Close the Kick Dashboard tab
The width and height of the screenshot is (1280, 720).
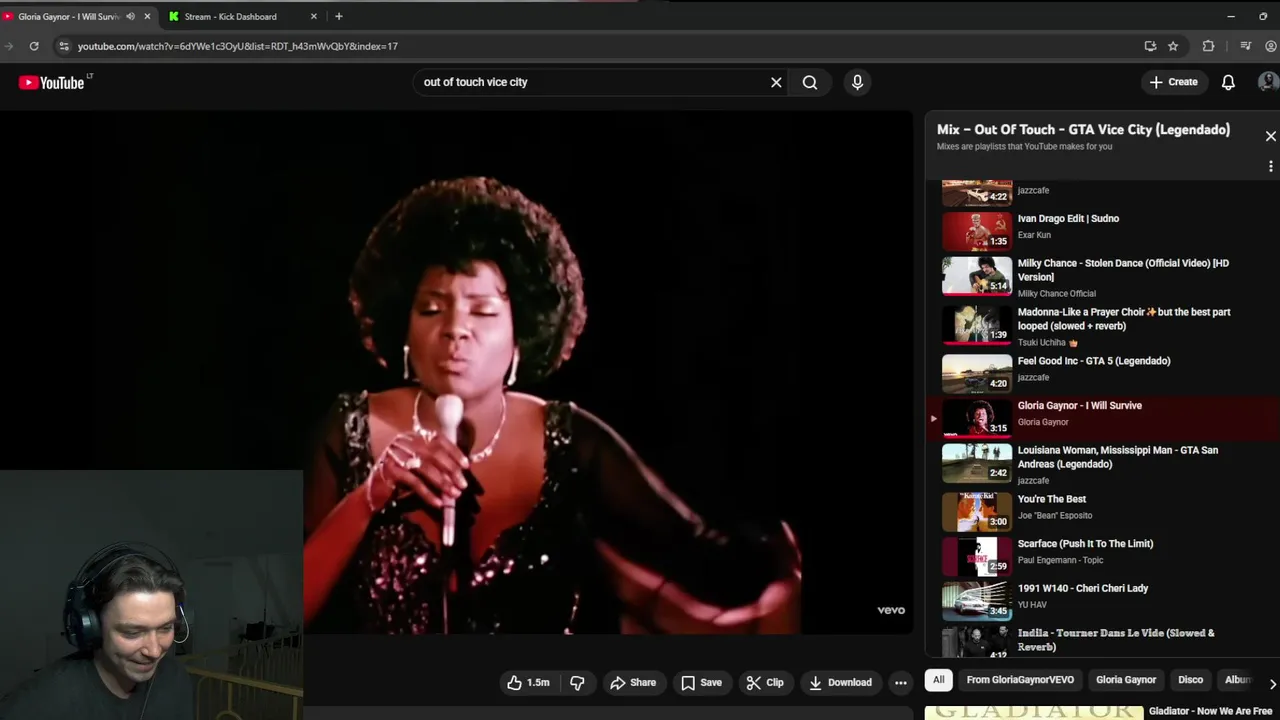click(x=313, y=16)
